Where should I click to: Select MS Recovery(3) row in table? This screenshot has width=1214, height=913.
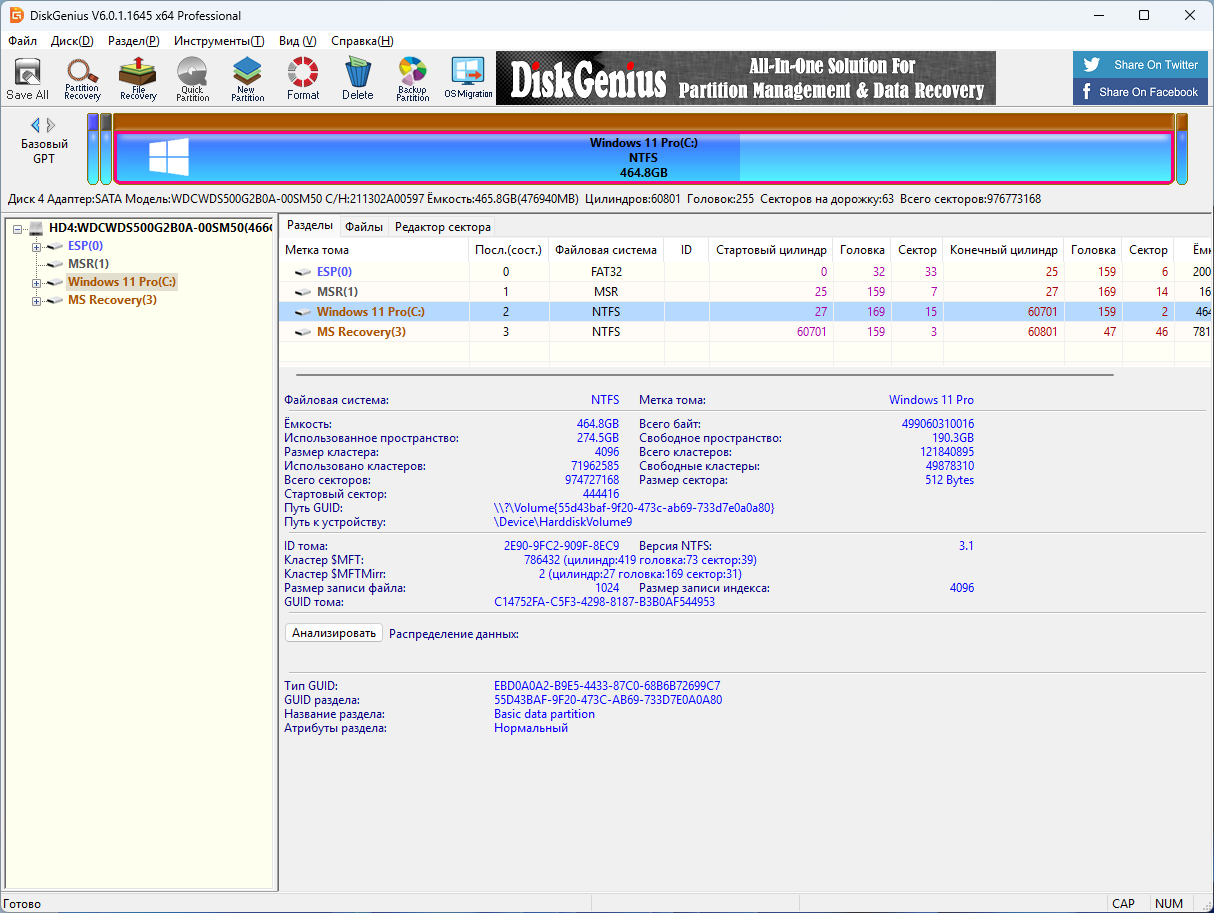tap(361, 331)
